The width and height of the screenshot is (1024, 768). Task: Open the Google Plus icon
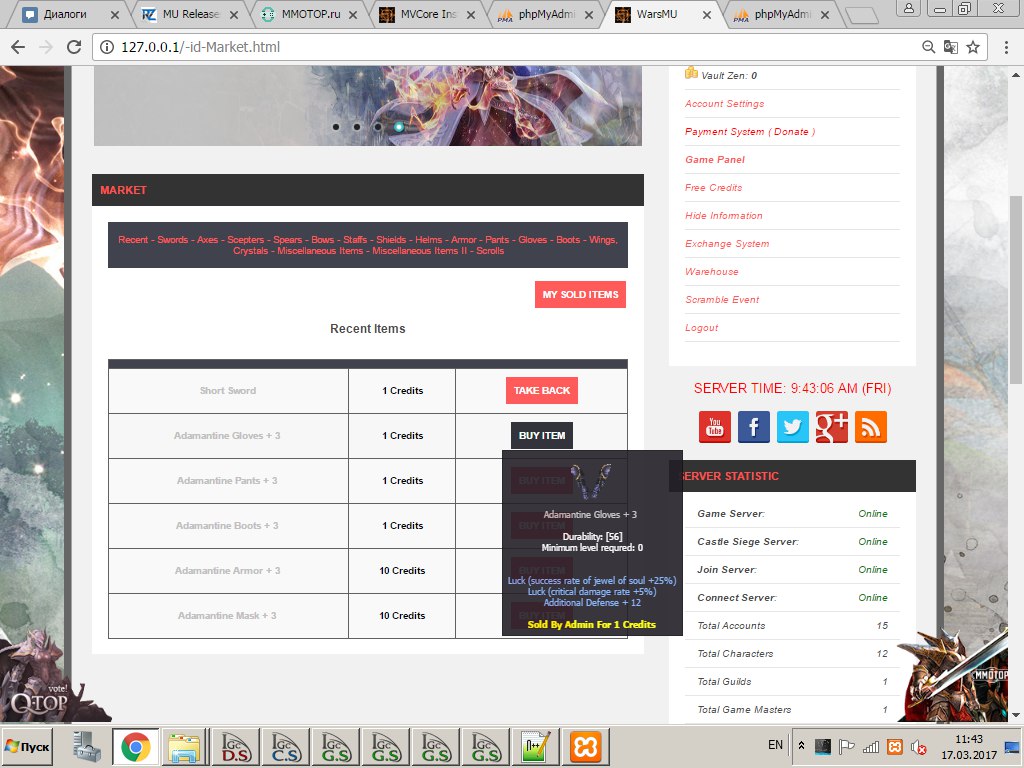coord(831,427)
